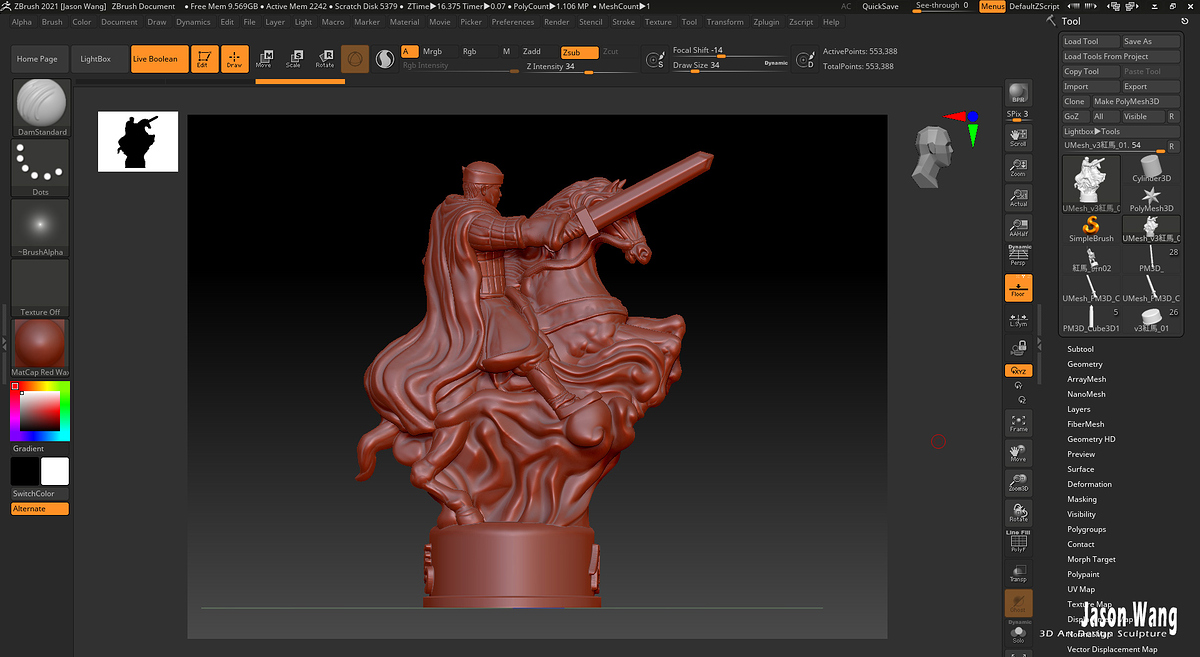Expand the Masking section
The height and width of the screenshot is (657, 1200).
(x=1082, y=499)
